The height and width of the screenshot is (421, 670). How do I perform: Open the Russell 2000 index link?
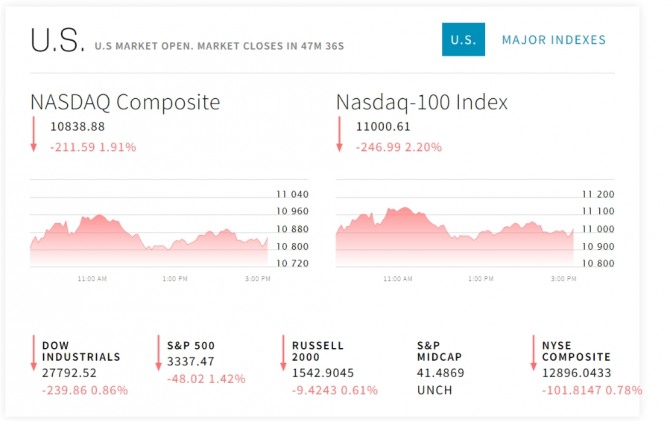[318, 351]
